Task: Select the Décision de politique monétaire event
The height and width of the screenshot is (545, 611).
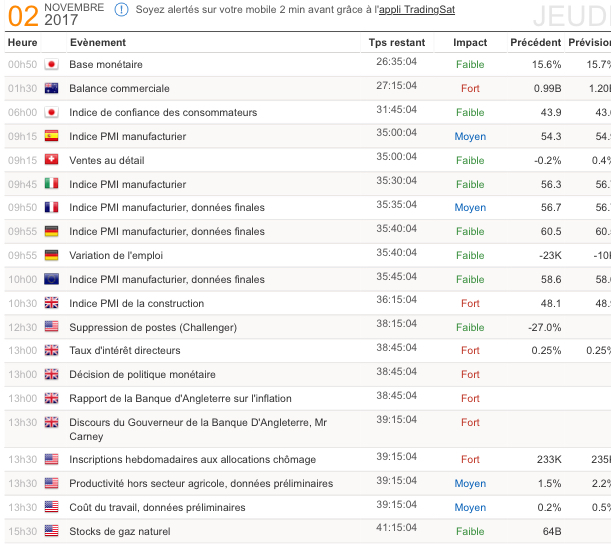Action: pyautogui.click(x=142, y=375)
